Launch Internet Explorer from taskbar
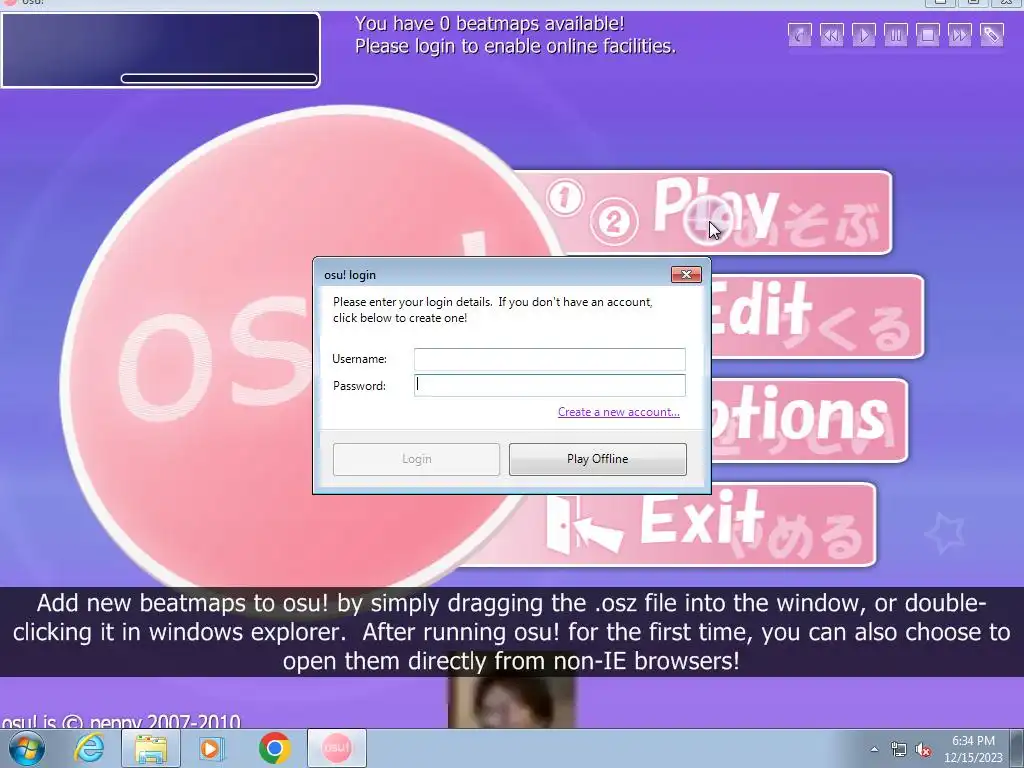1024x768 pixels. click(89, 748)
